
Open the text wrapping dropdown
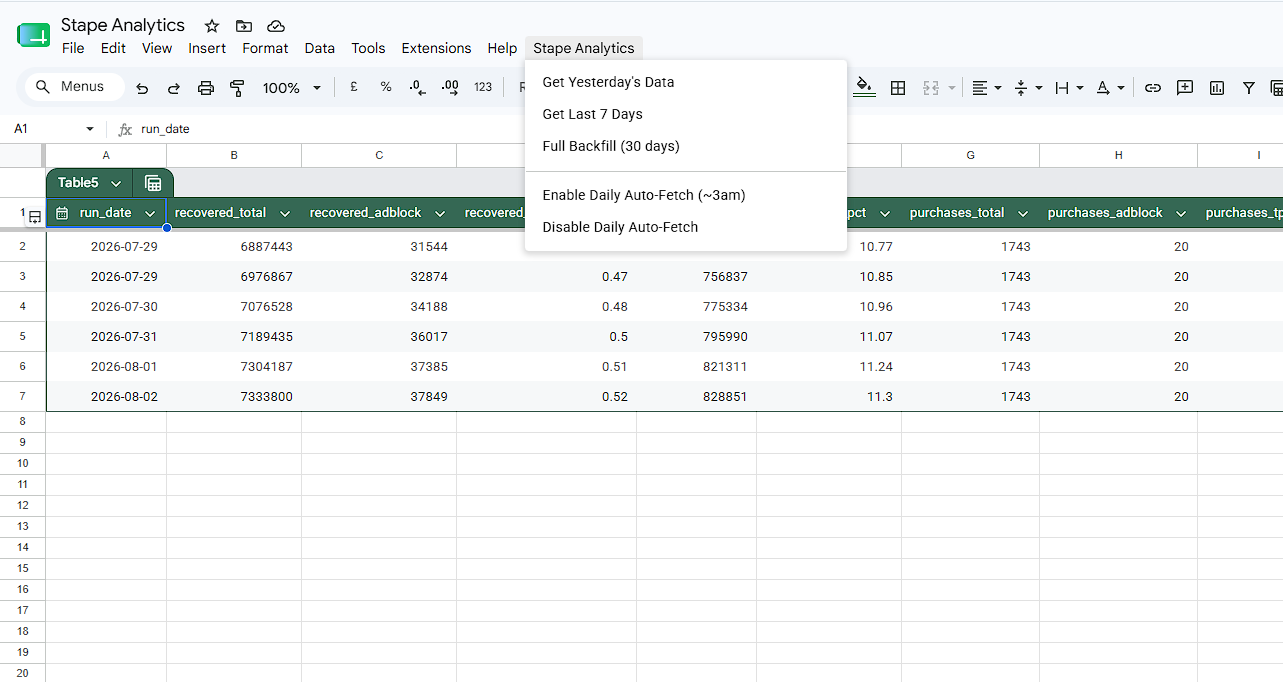point(1069,88)
